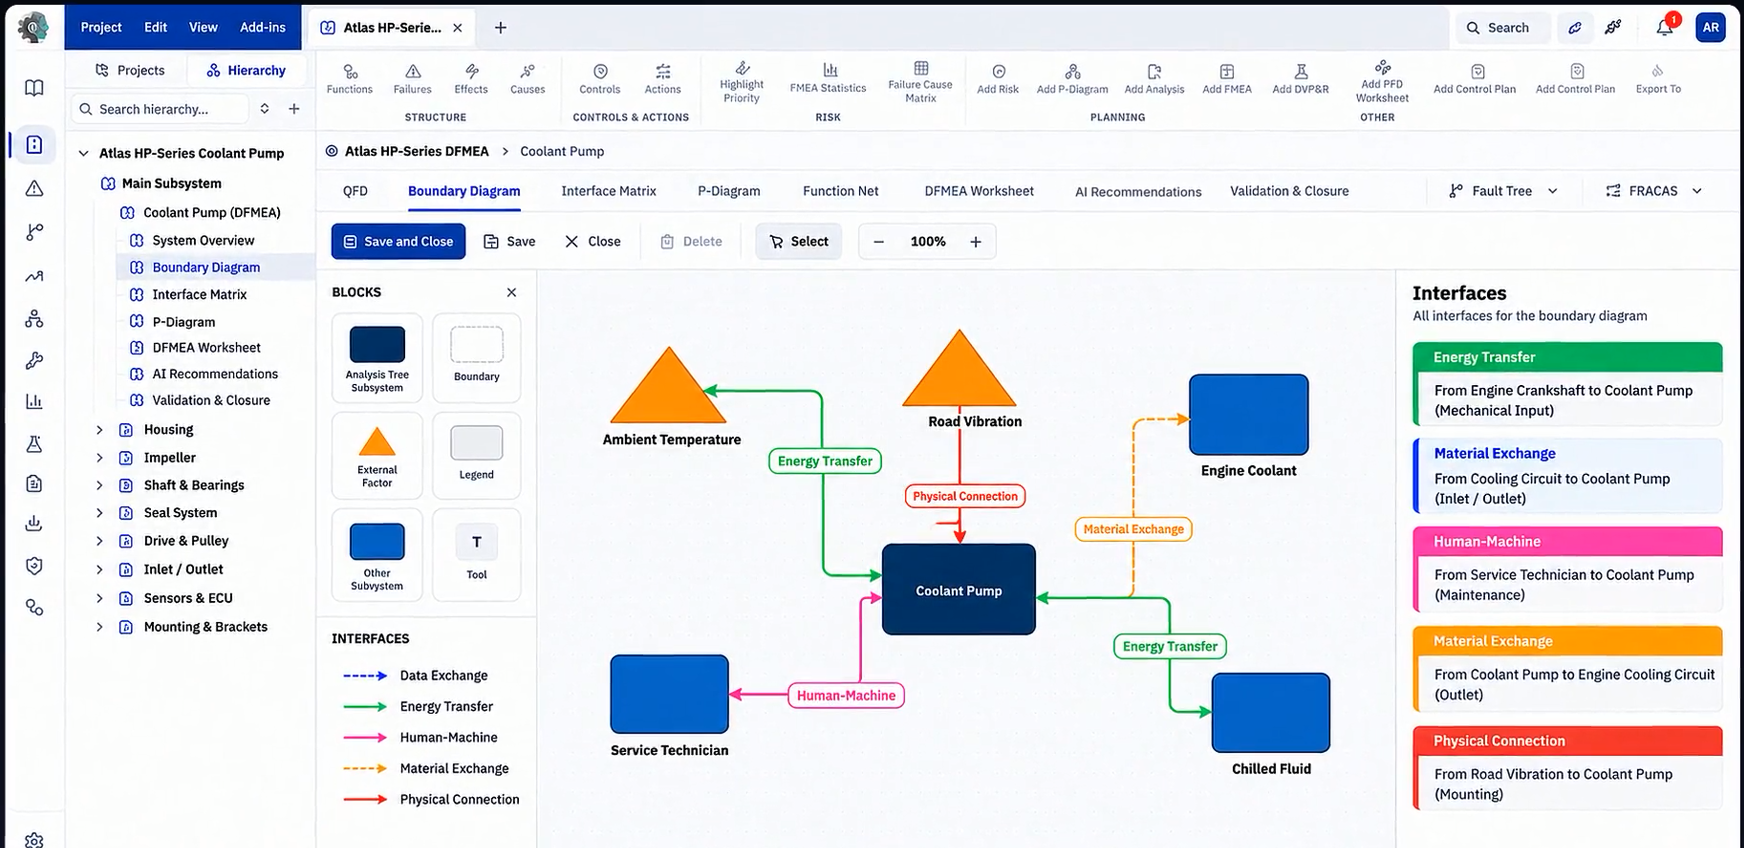This screenshot has width=1744, height=848.
Task: Open the Failure Cause Matrix
Action: point(920,81)
